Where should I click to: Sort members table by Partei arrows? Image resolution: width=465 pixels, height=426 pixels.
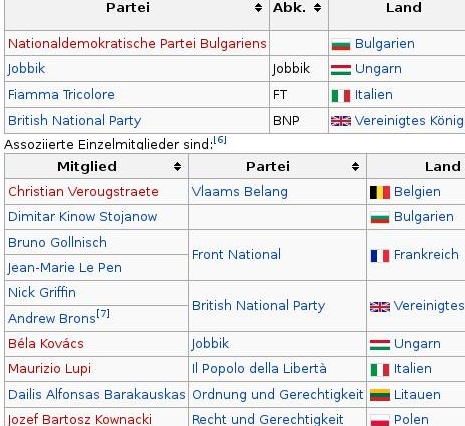(355, 166)
